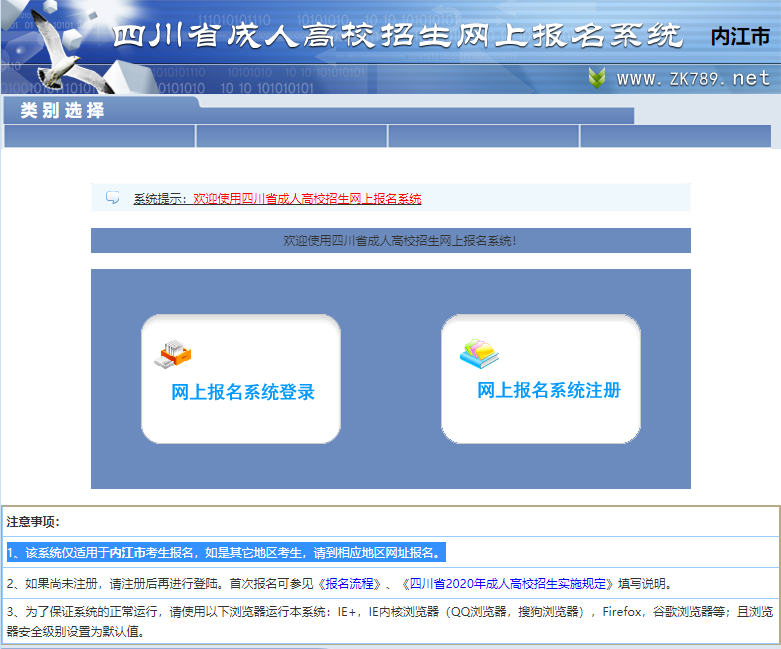Select the 类别选择 tab
781x649 pixels.
pyautogui.click(x=62, y=110)
